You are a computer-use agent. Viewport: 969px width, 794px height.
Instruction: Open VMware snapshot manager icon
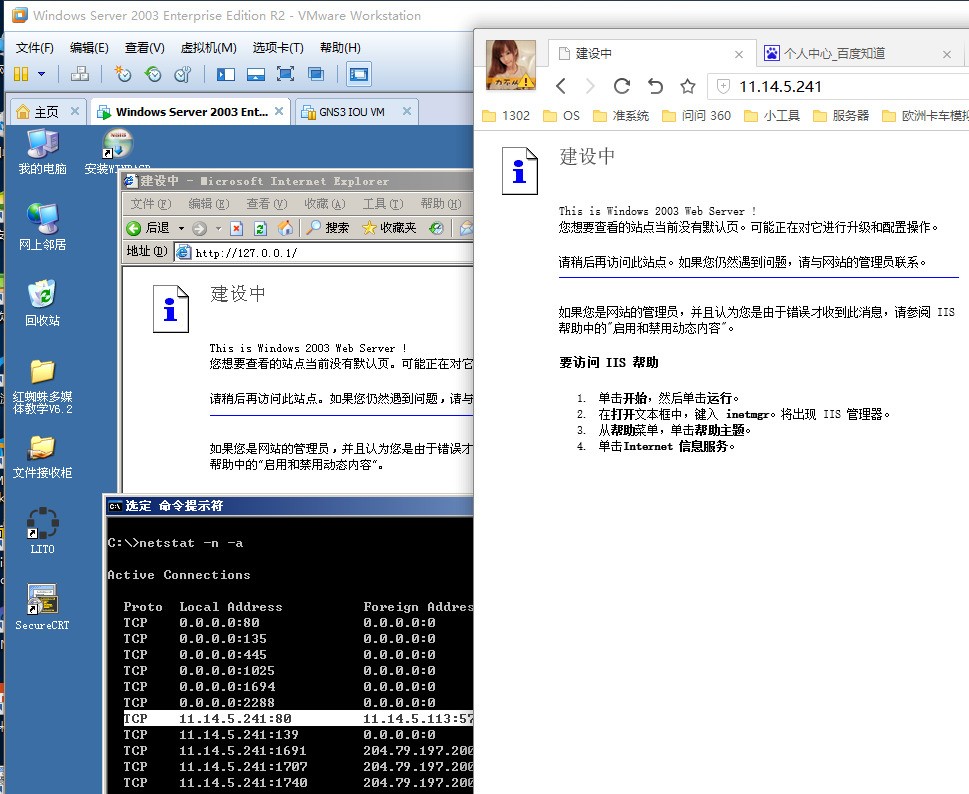(183, 74)
